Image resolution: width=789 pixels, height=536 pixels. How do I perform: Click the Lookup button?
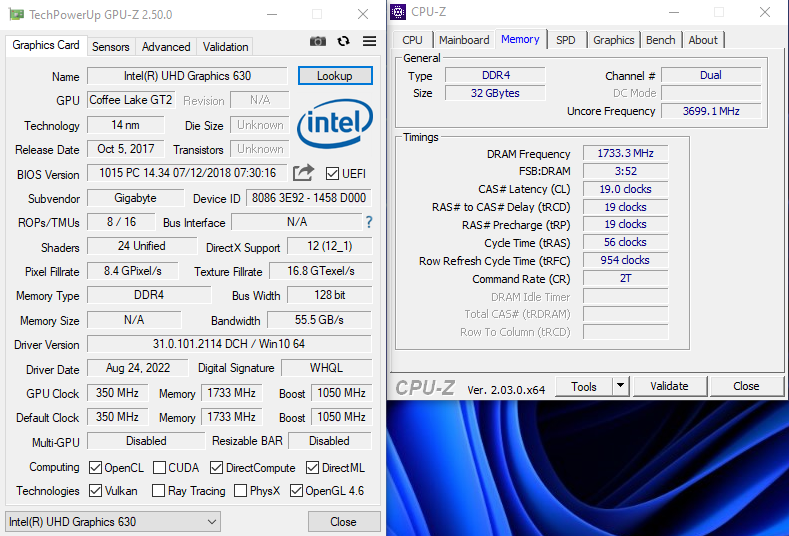click(335, 75)
